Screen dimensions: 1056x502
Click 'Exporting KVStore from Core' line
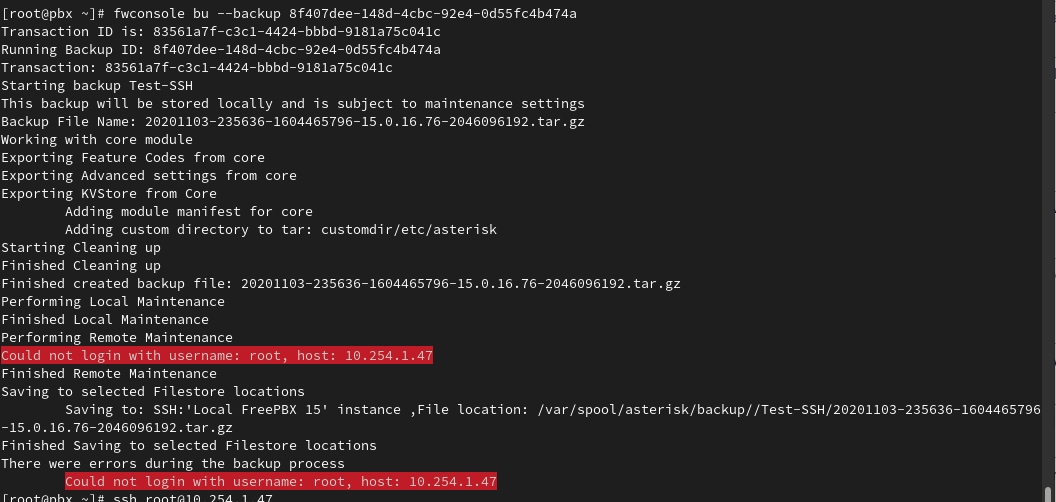(108, 193)
